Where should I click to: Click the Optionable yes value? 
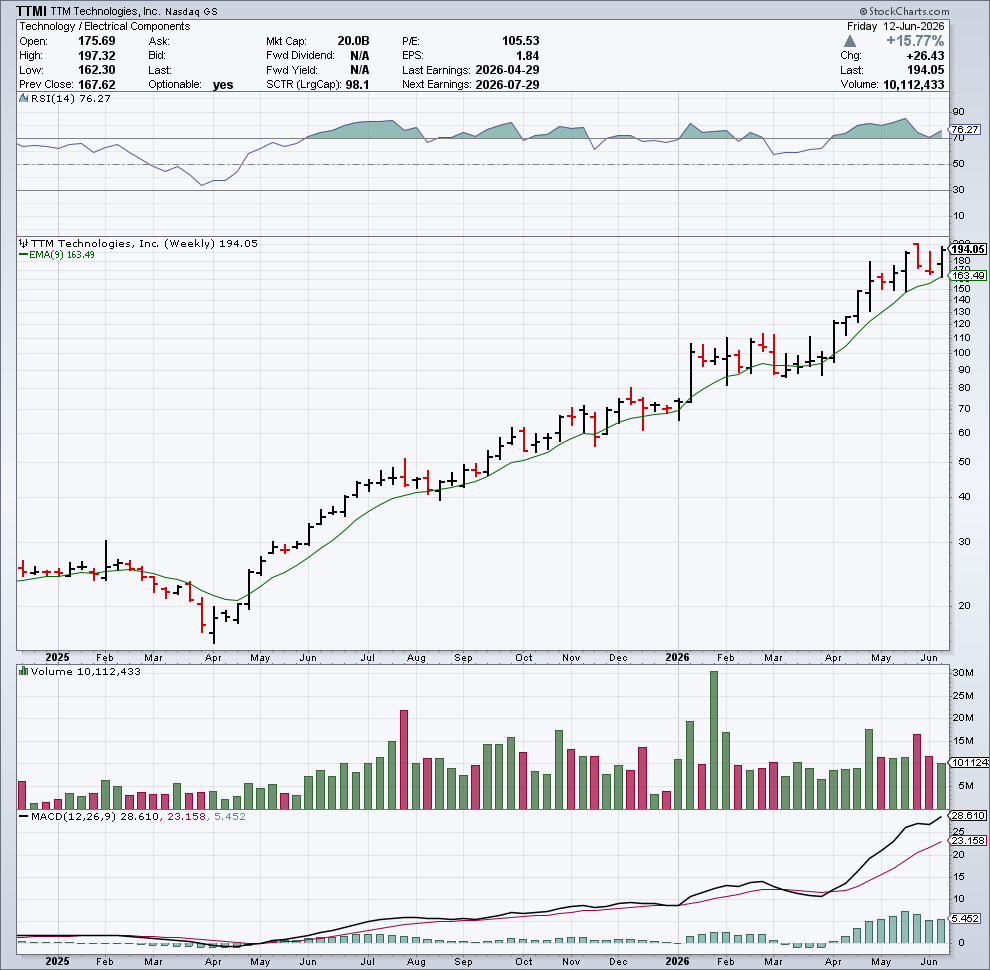(223, 85)
